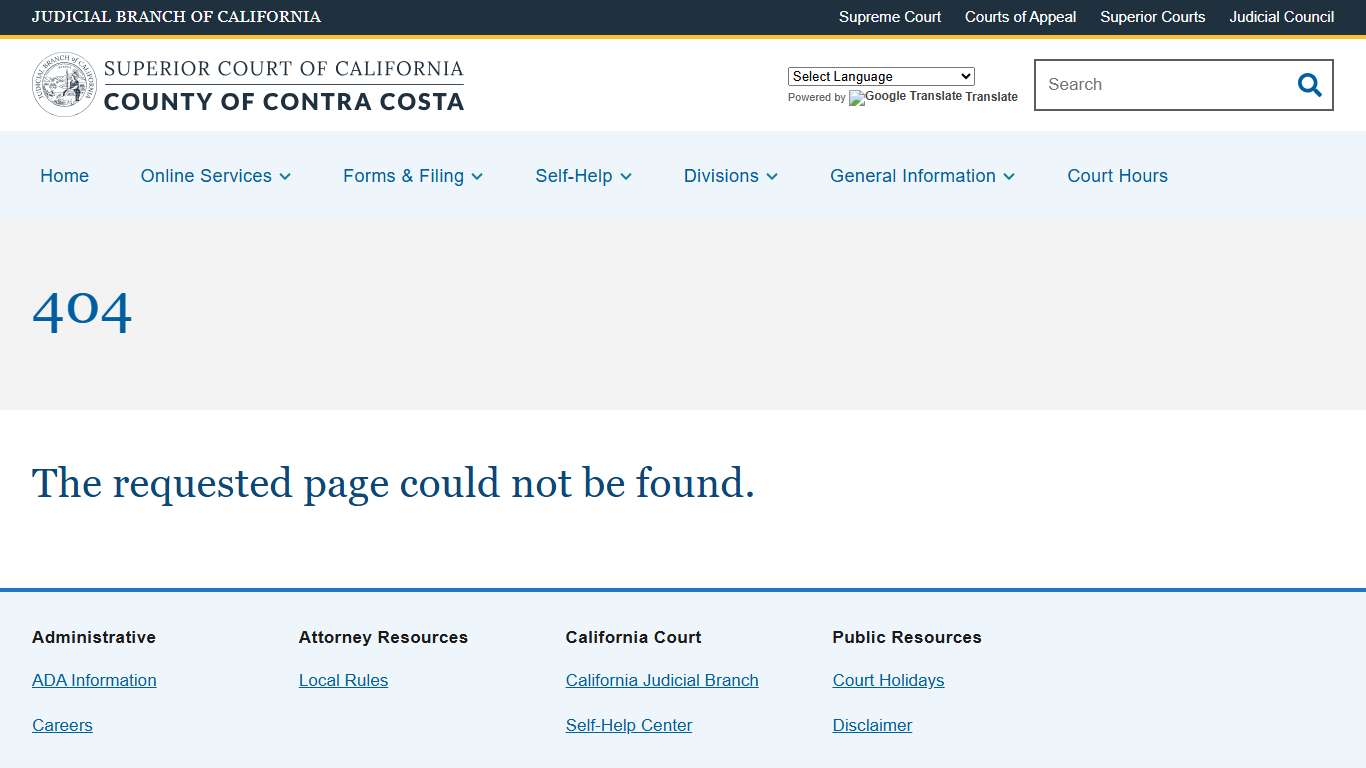Open the Select Language dropdown
The image size is (1366, 768).
[880, 76]
